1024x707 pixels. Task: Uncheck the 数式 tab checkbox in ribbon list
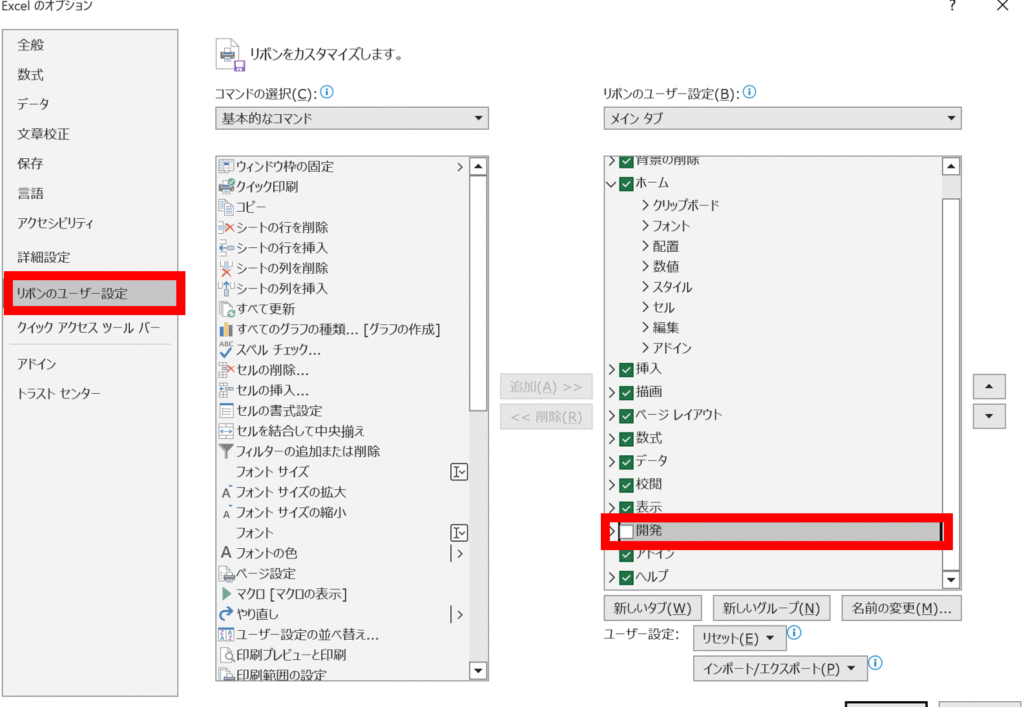[x=626, y=439]
